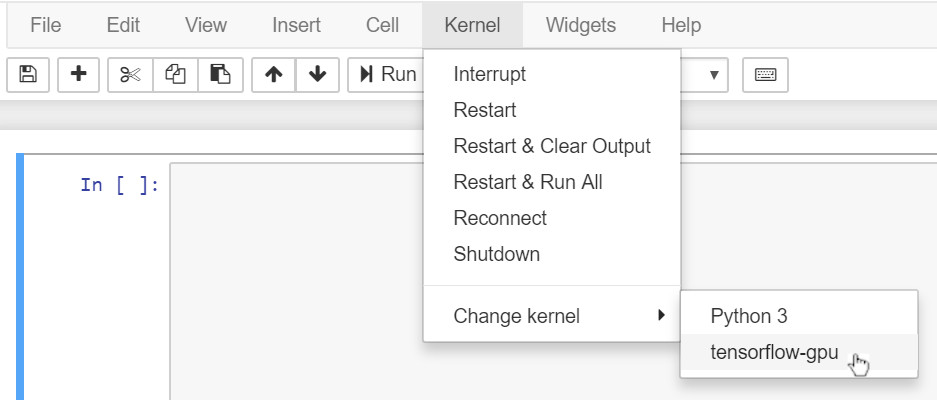Expand the cell type dropdown arrow

pyautogui.click(x=714, y=75)
